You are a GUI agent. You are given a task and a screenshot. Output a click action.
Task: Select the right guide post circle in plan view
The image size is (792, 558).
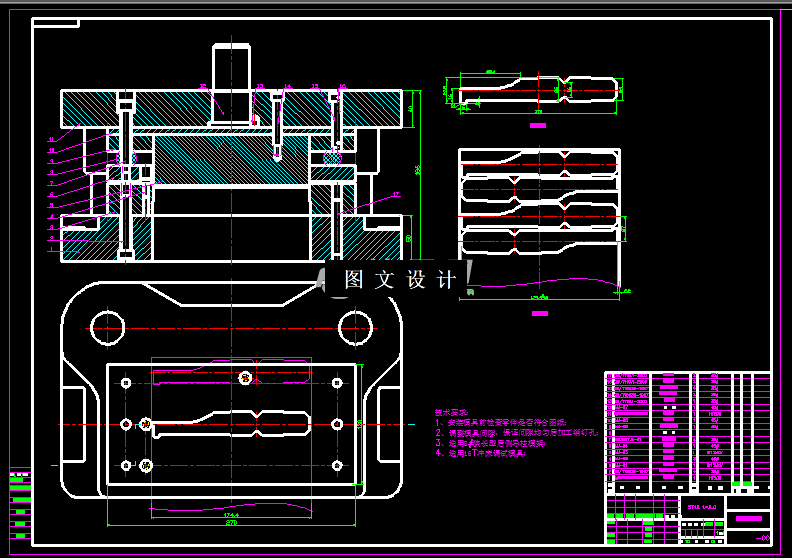[355, 328]
